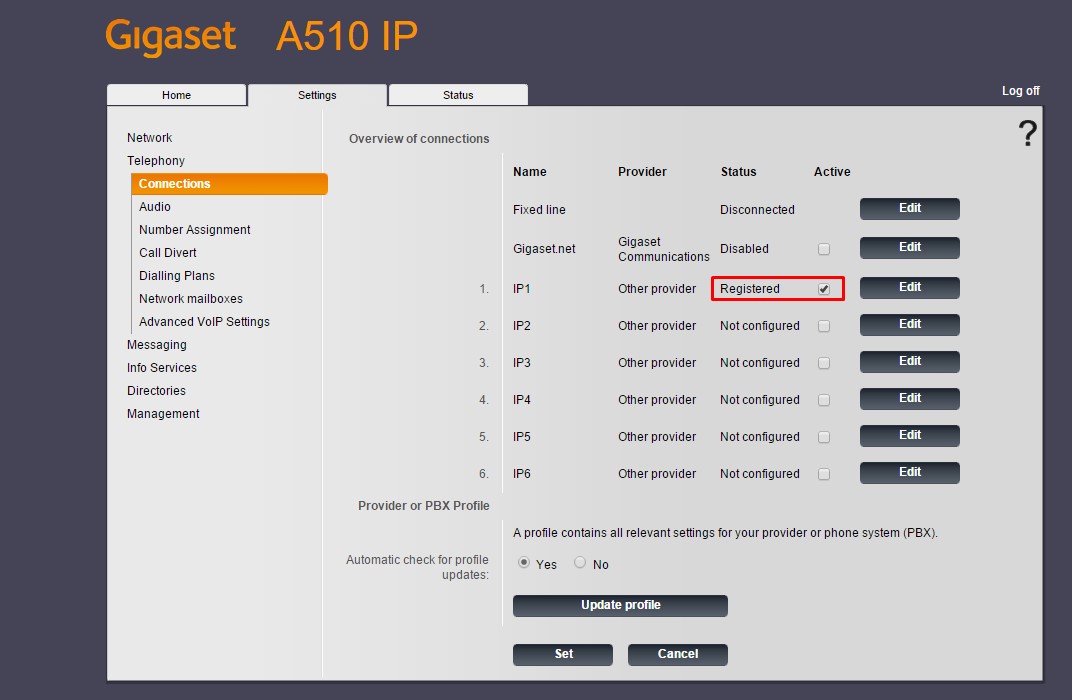Edit the IP5 connection
Image resolution: width=1072 pixels, height=700 pixels.
click(909, 435)
